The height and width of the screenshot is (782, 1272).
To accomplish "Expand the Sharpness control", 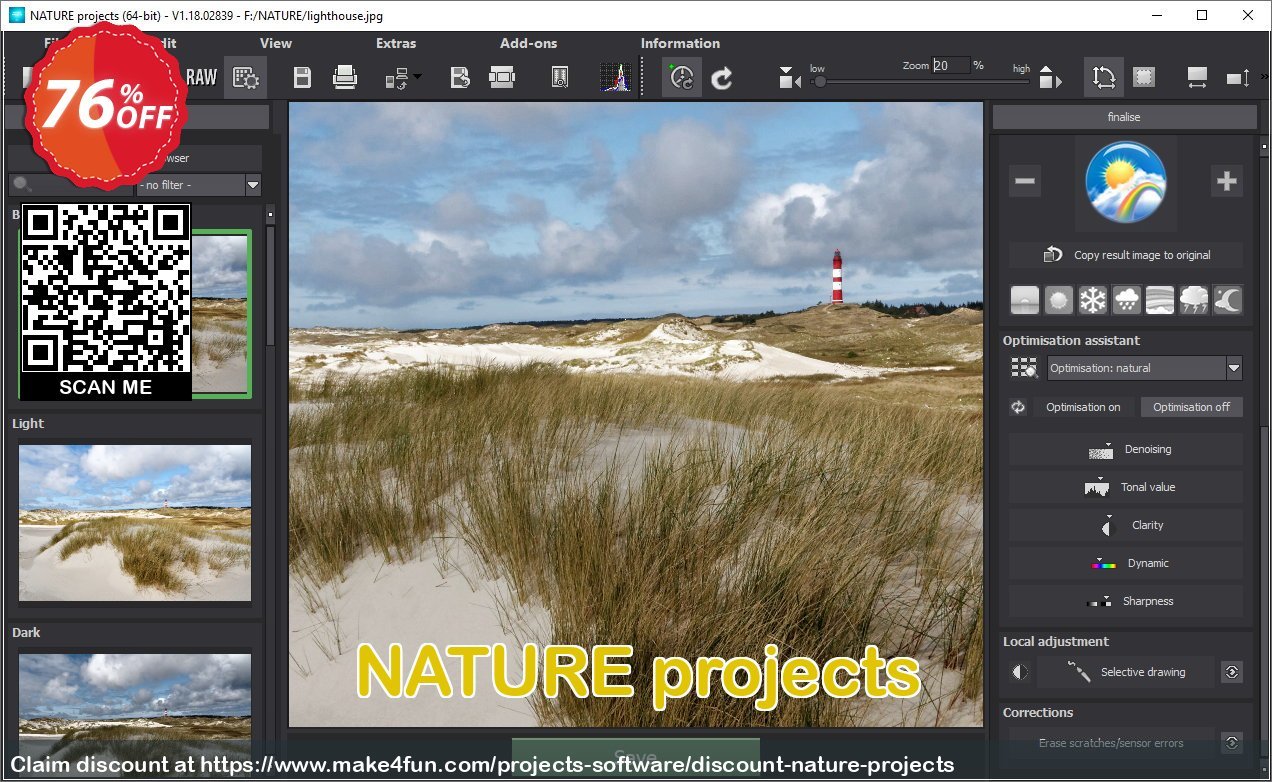I will (1126, 601).
